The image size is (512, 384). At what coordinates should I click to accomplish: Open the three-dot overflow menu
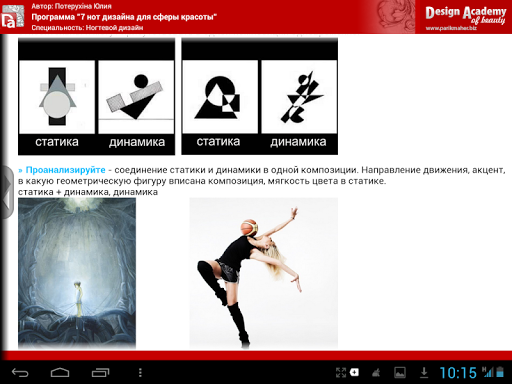click(x=140, y=372)
